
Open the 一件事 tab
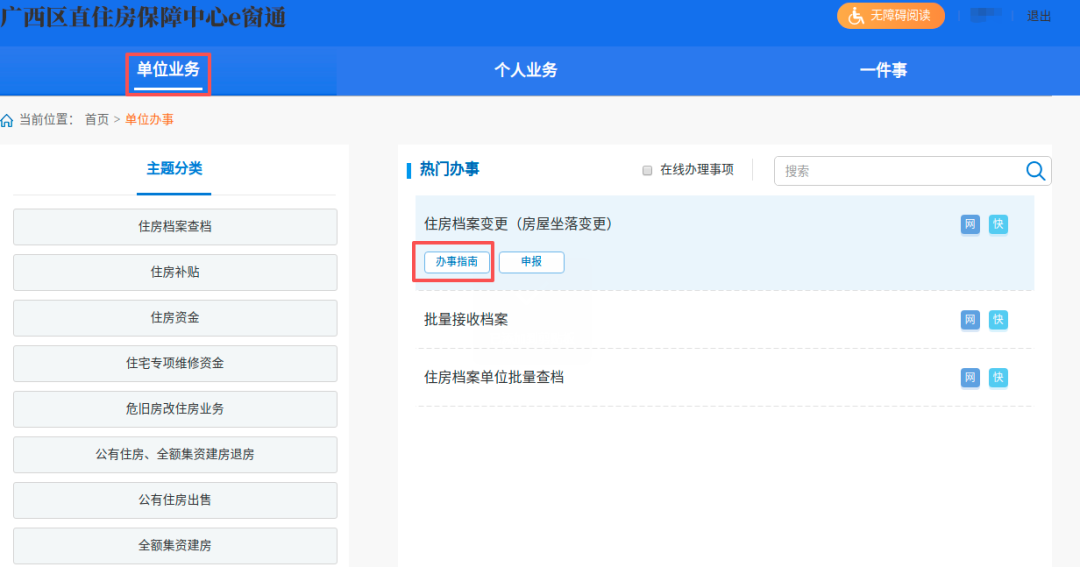(883, 70)
